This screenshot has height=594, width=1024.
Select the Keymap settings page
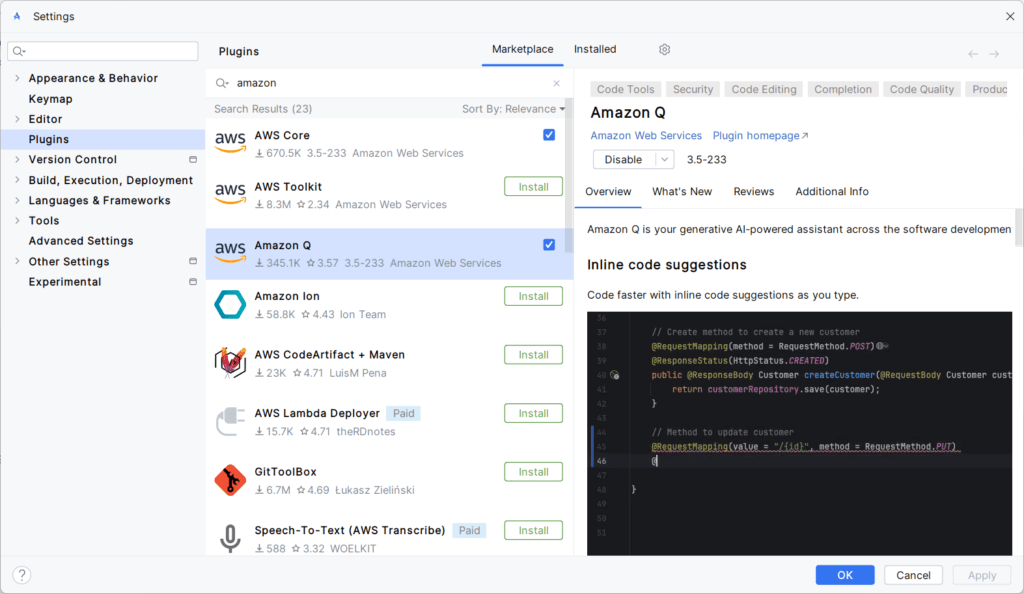point(50,99)
